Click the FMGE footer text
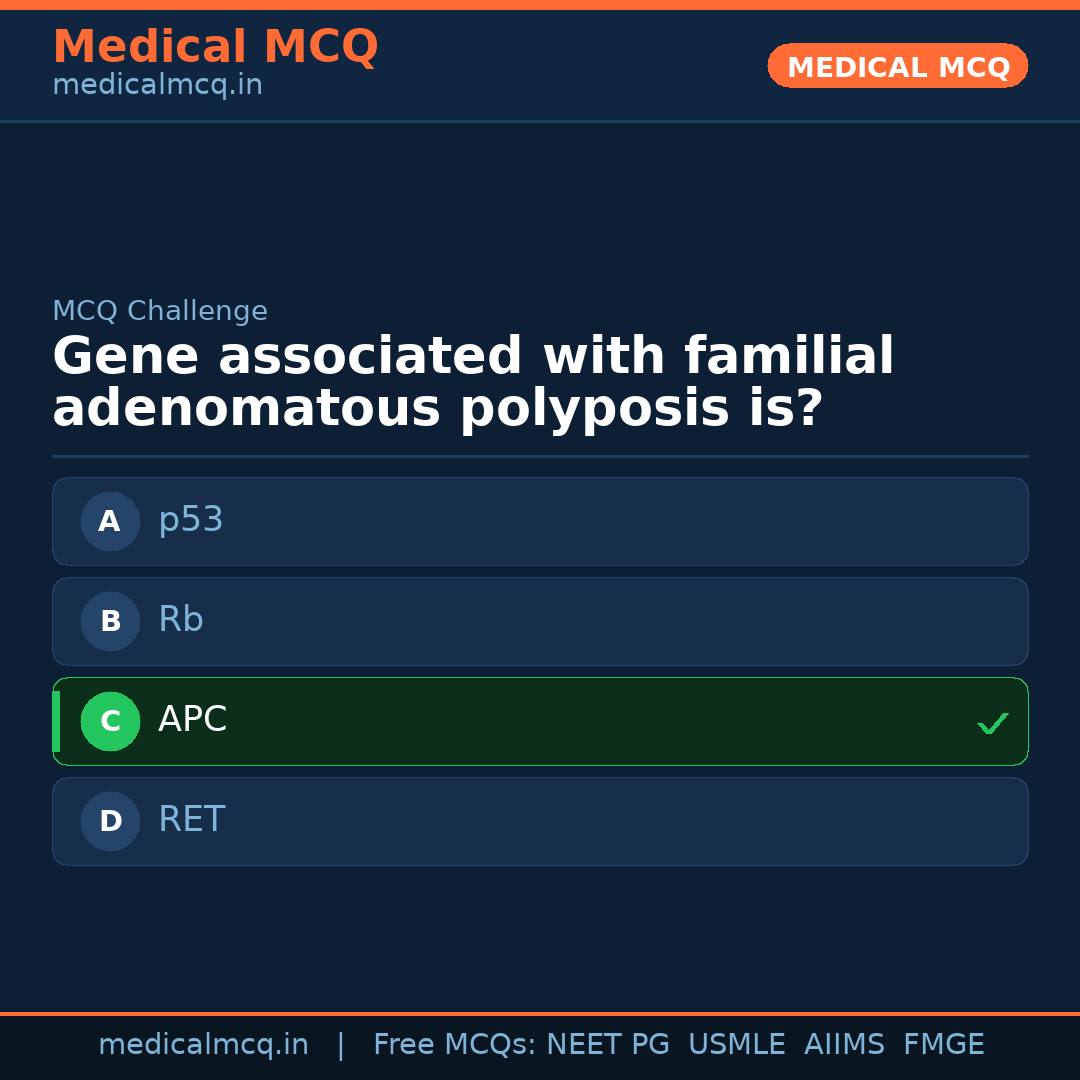The height and width of the screenshot is (1080, 1080). [943, 1045]
